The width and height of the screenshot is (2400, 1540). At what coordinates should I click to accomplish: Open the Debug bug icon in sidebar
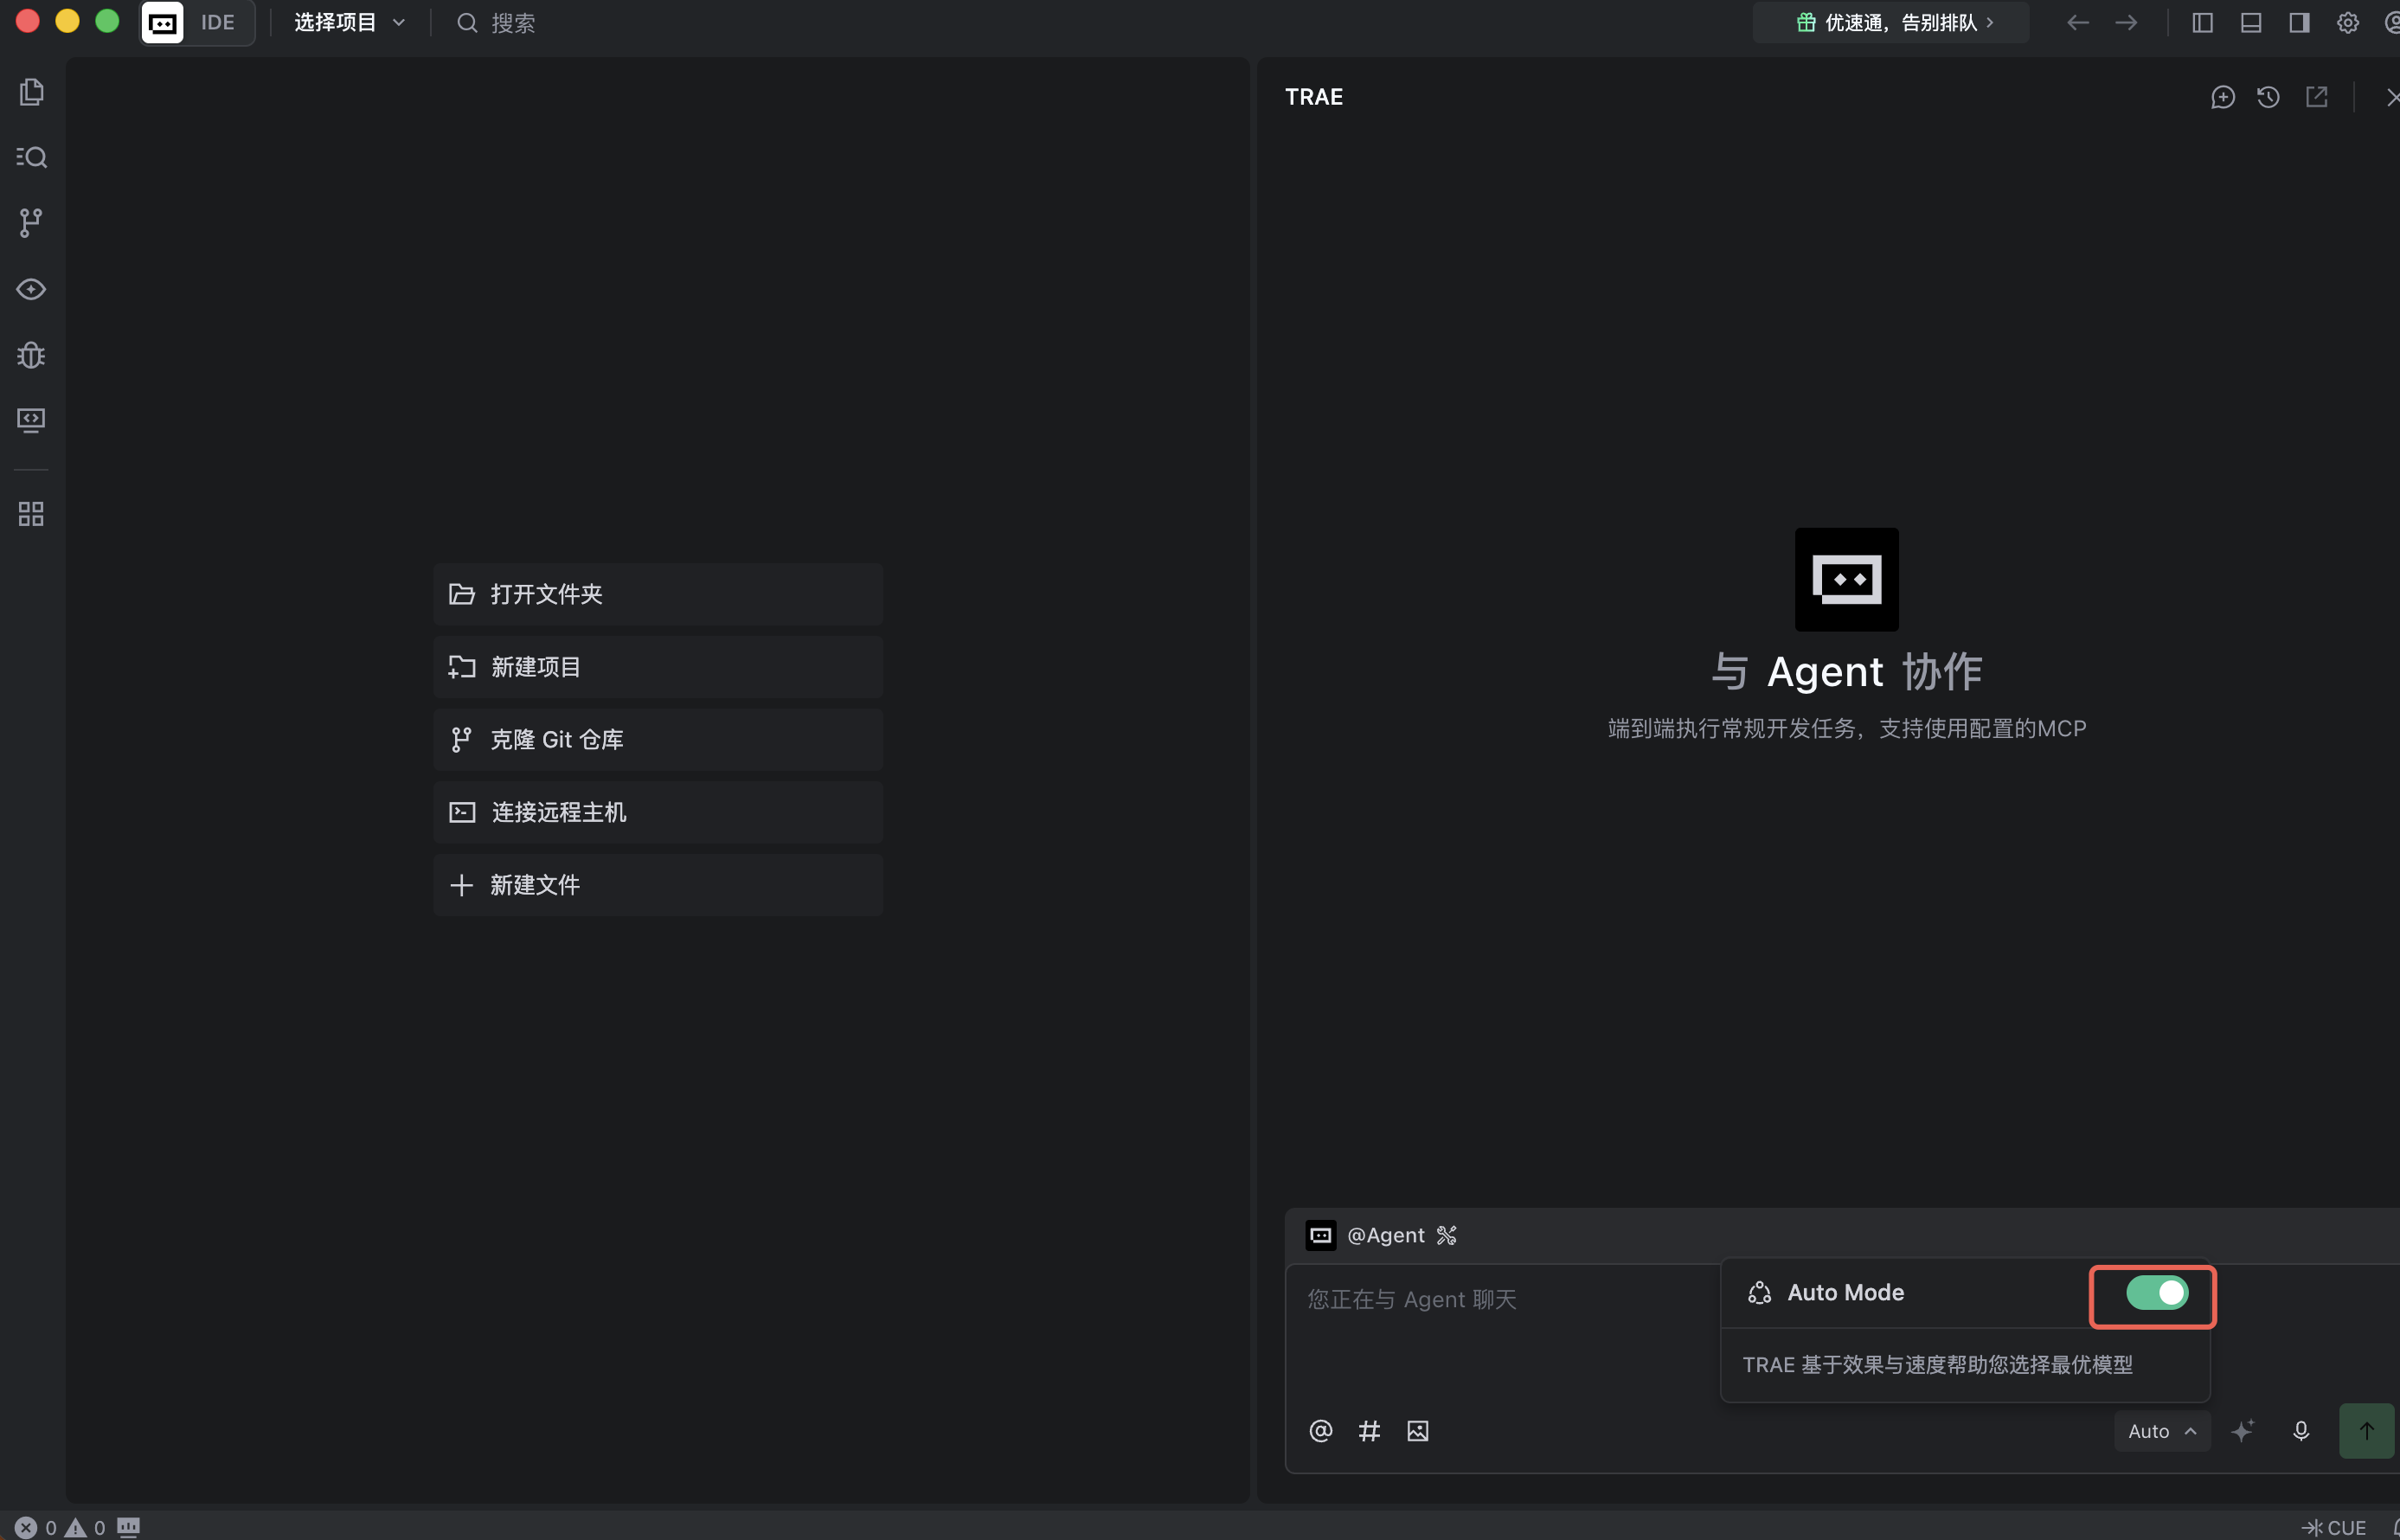click(x=31, y=355)
